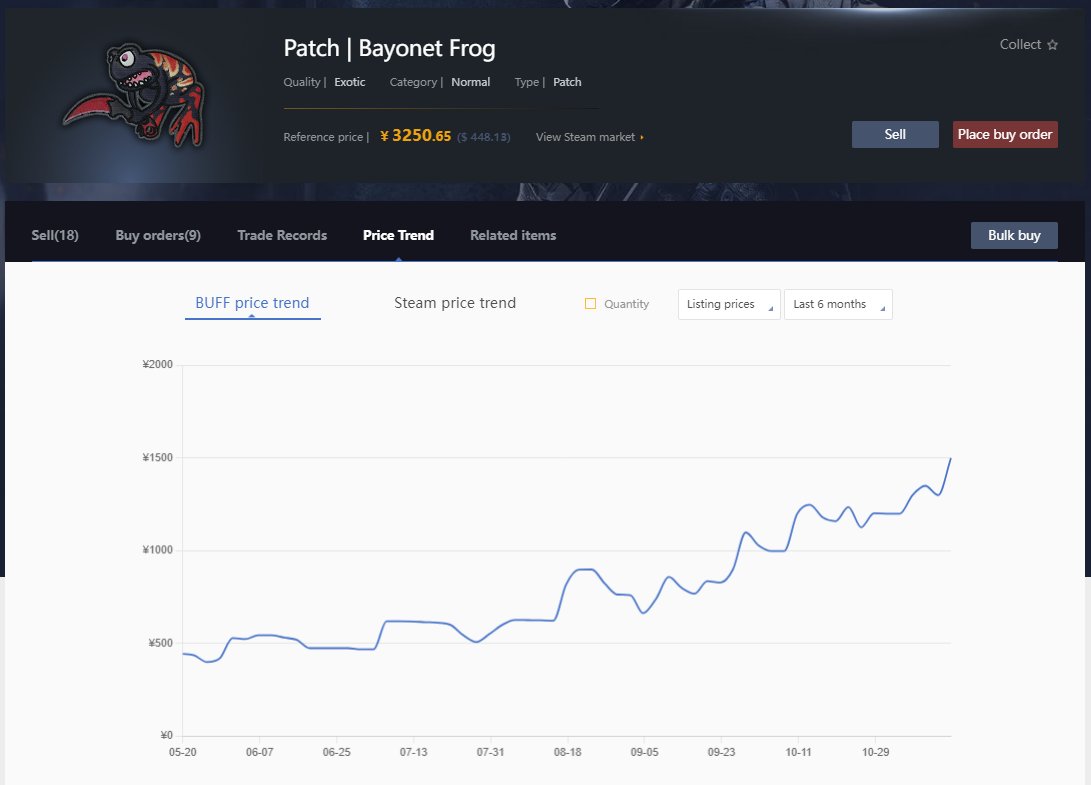Click the Patch type value
The image size is (1091, 785).
pyautogui.click(x=567, y=82)
